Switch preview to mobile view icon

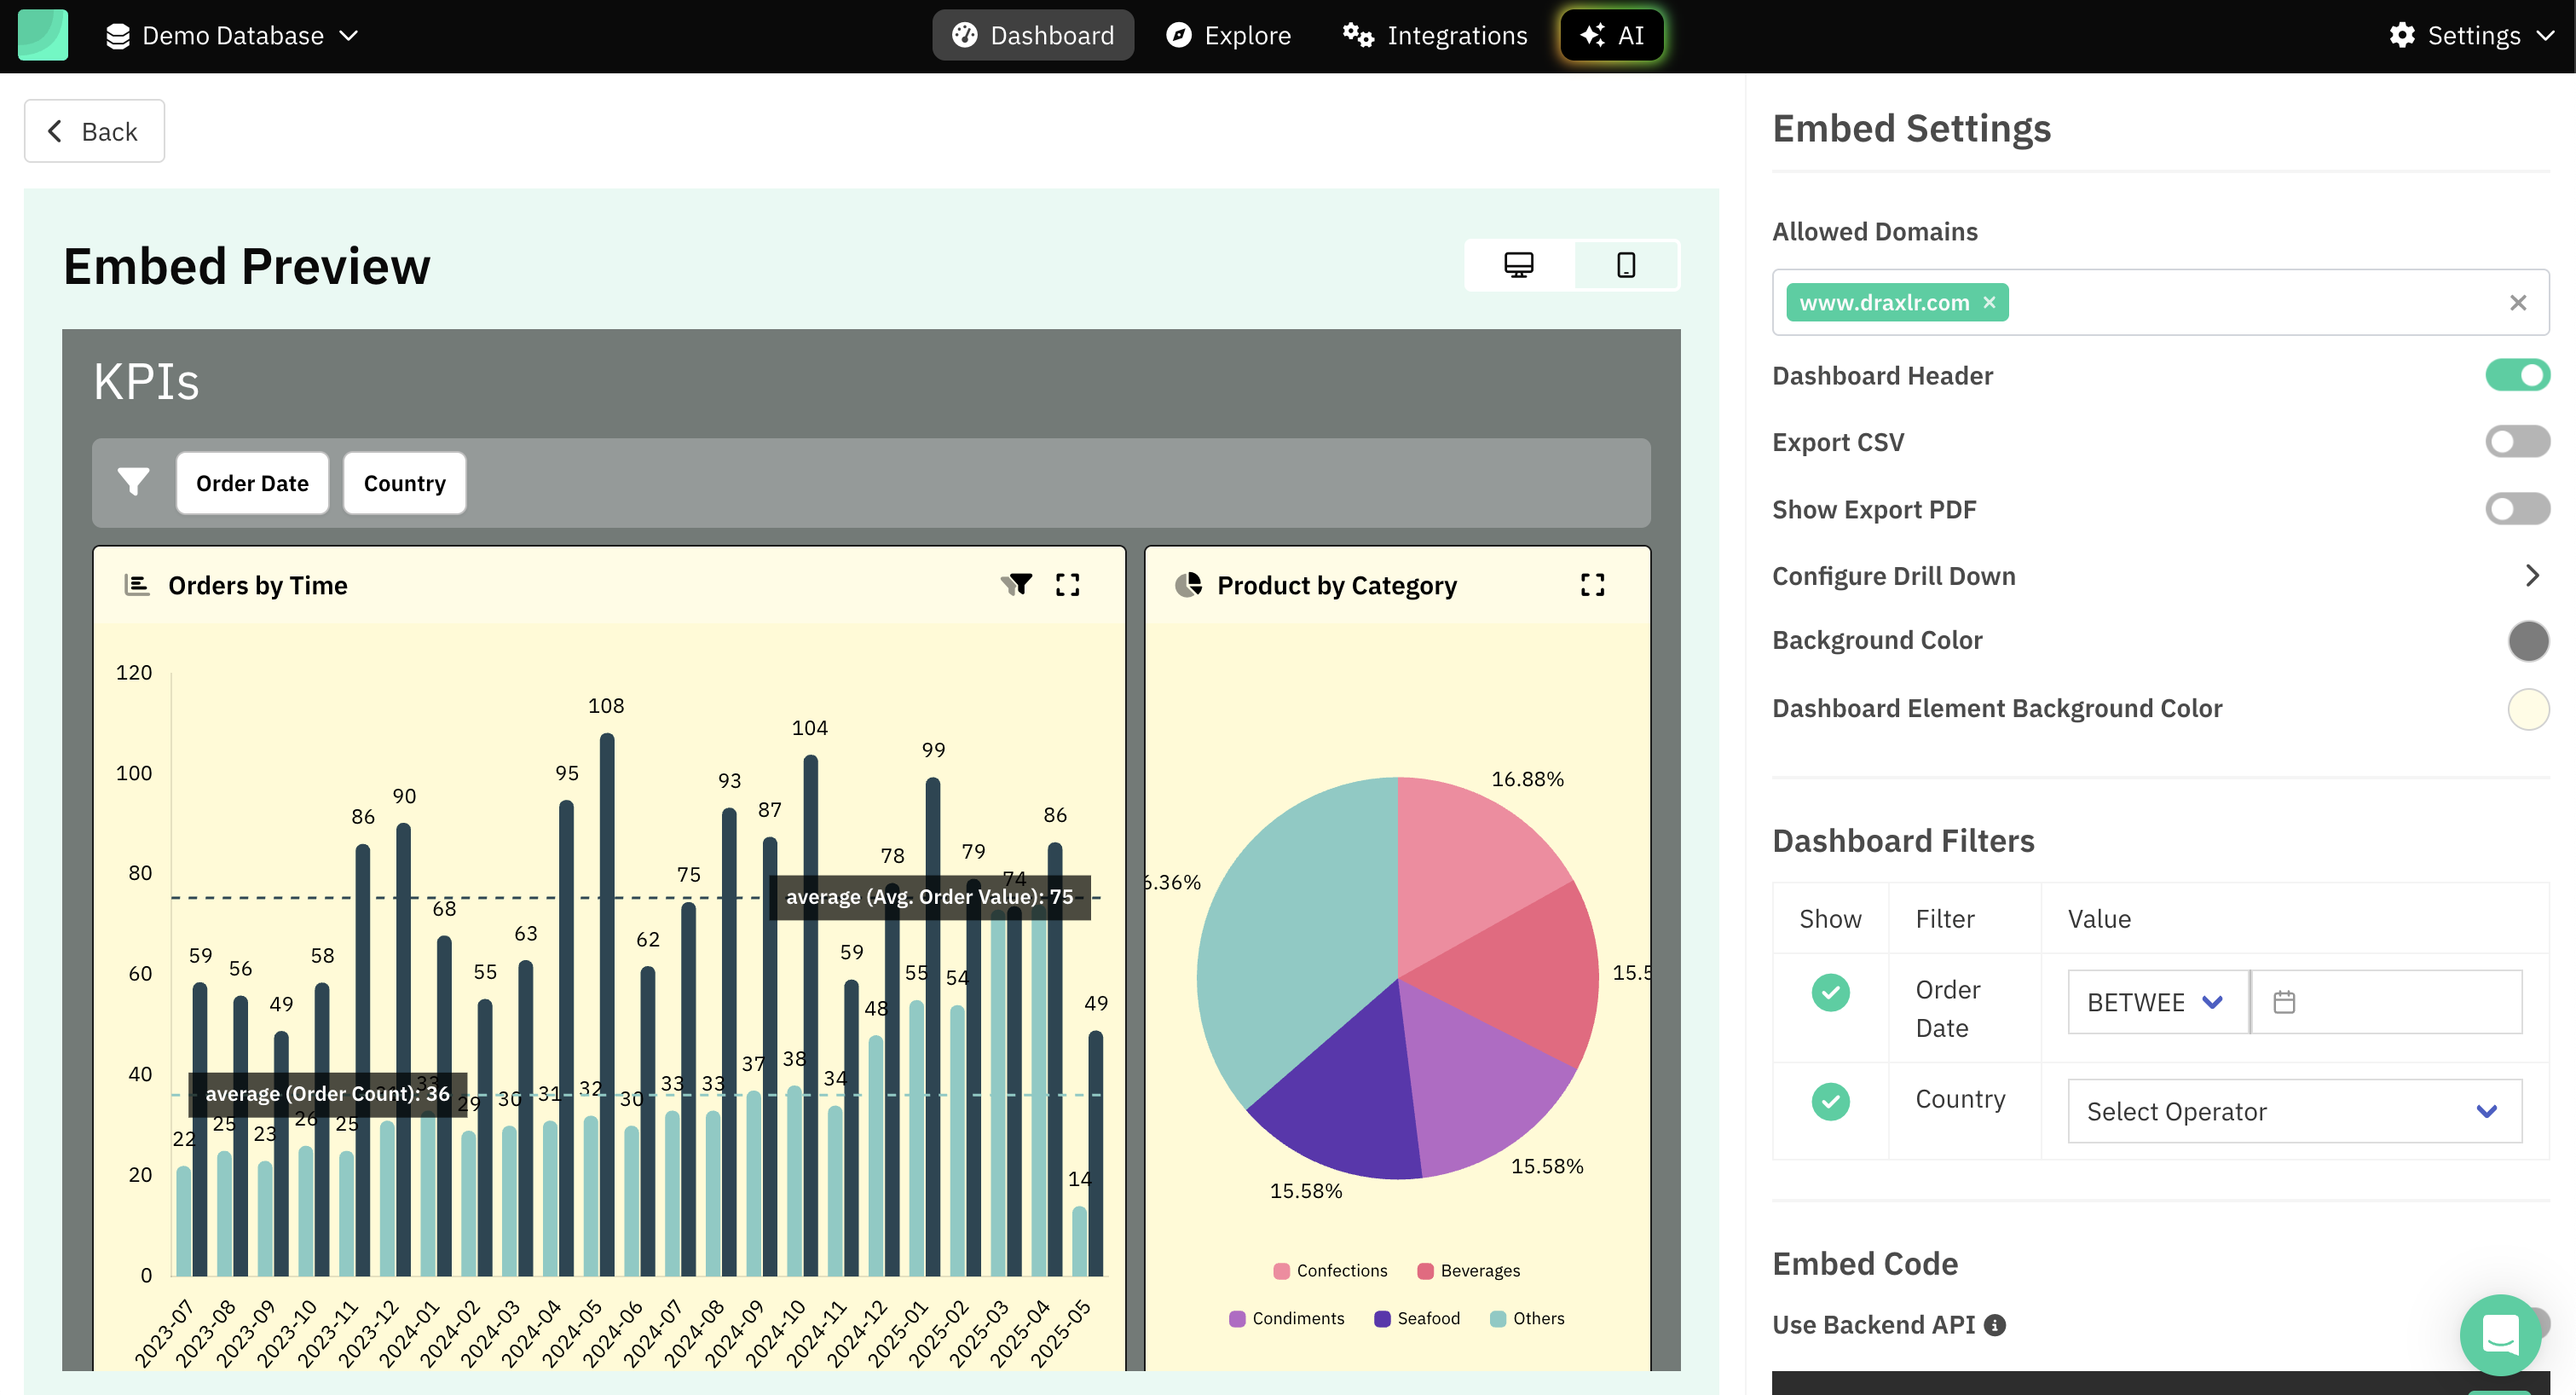click(x=1626, y=265)
